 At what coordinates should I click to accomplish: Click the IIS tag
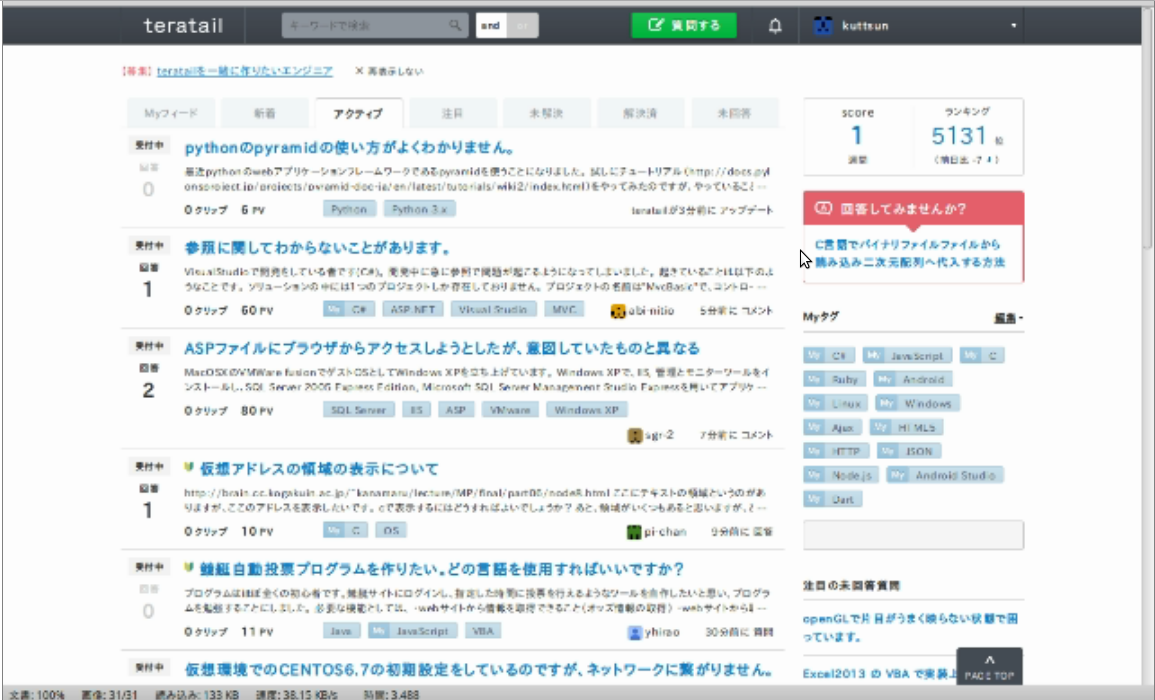pyautogui.click(x=416, y=410)
